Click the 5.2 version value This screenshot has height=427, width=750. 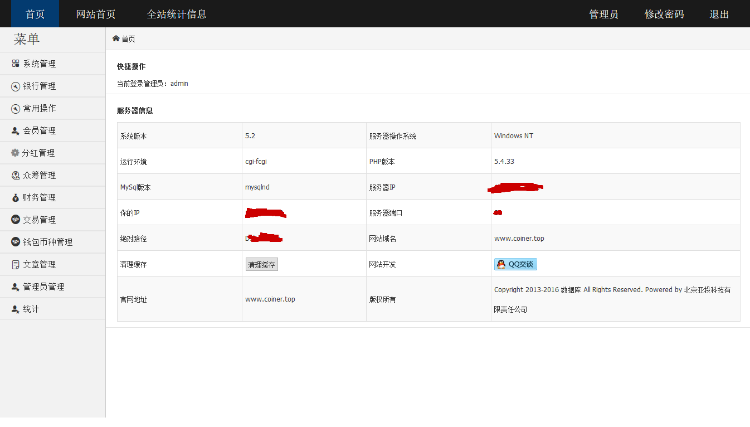pos(250,136)
